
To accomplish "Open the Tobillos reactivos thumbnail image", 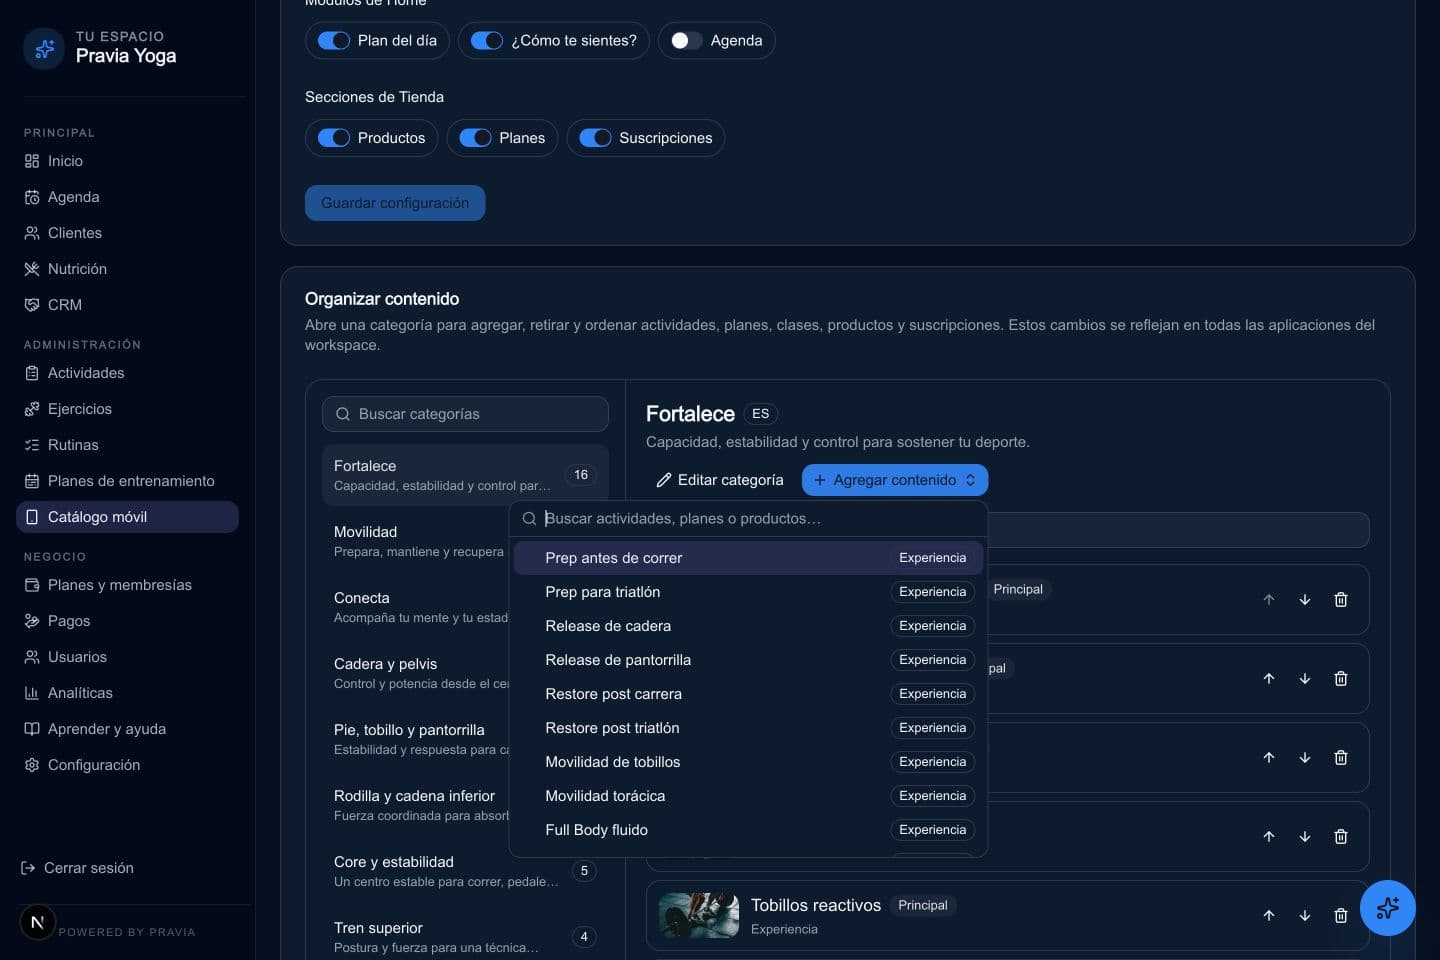I will click(x=699, y=915).
